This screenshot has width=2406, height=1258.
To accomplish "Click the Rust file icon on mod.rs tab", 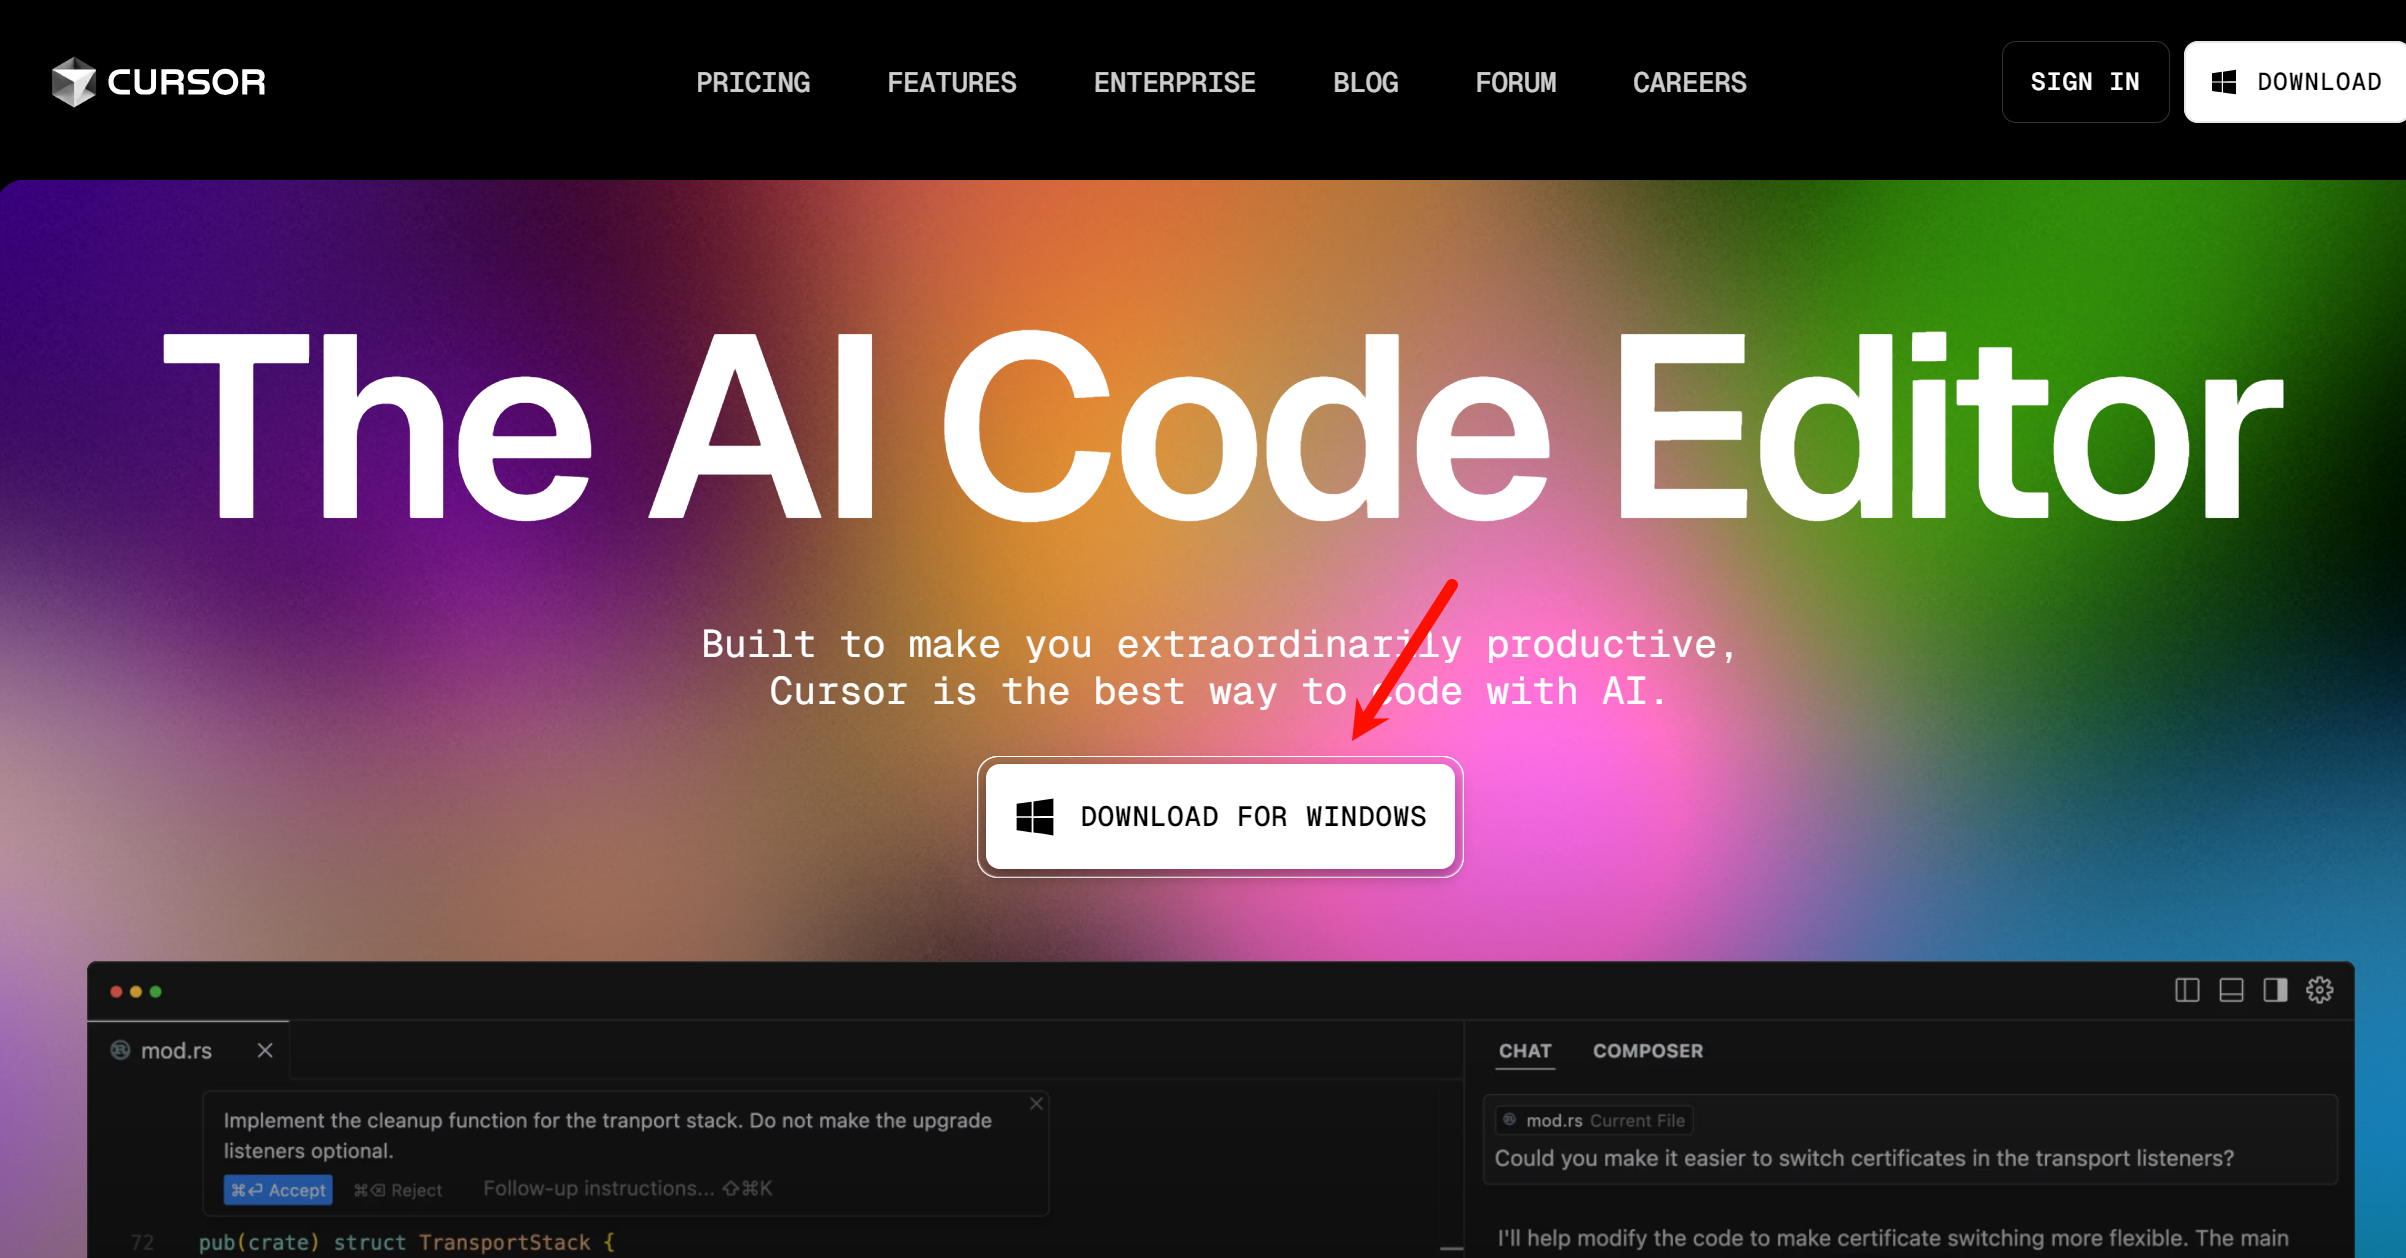I will [x=120, y=1050].
